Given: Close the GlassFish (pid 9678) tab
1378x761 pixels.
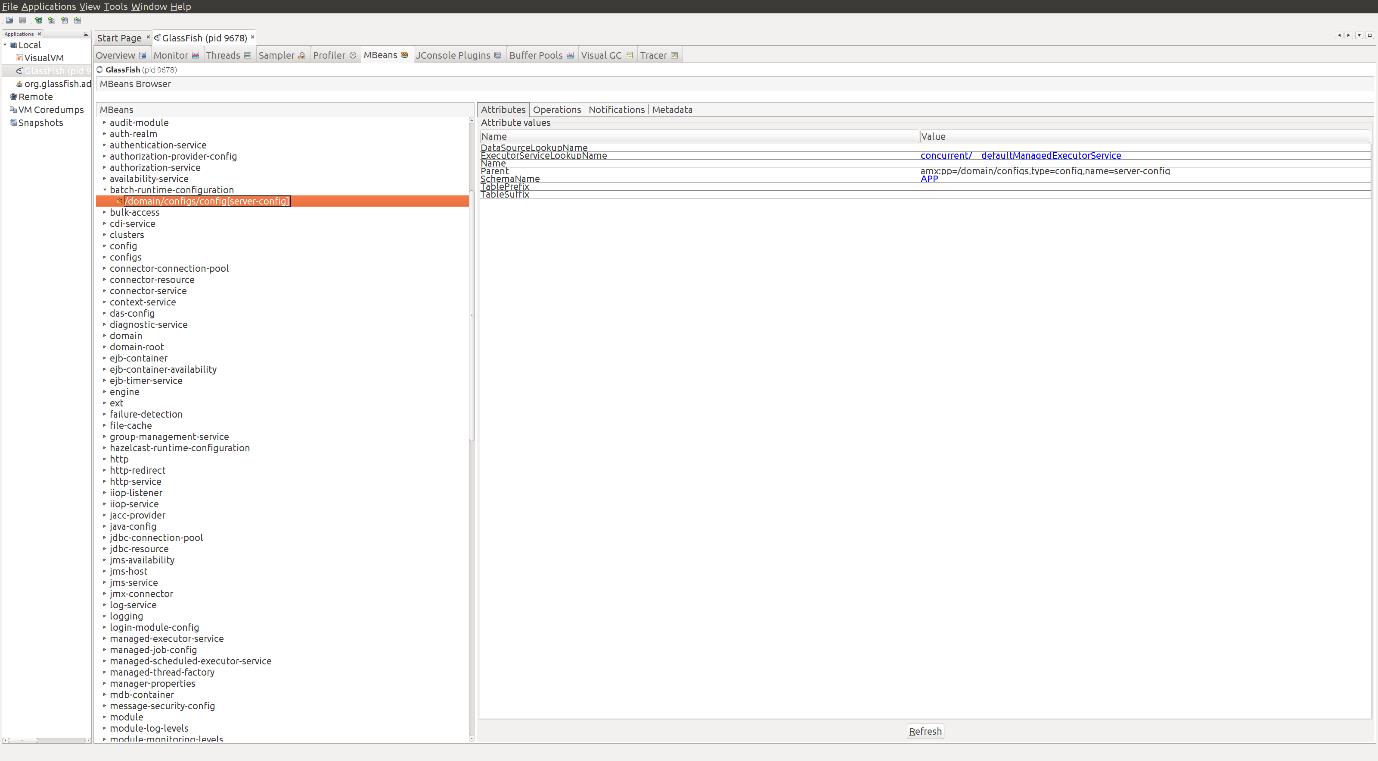Looking at the screenshot, I should click(x=252, y=38).
